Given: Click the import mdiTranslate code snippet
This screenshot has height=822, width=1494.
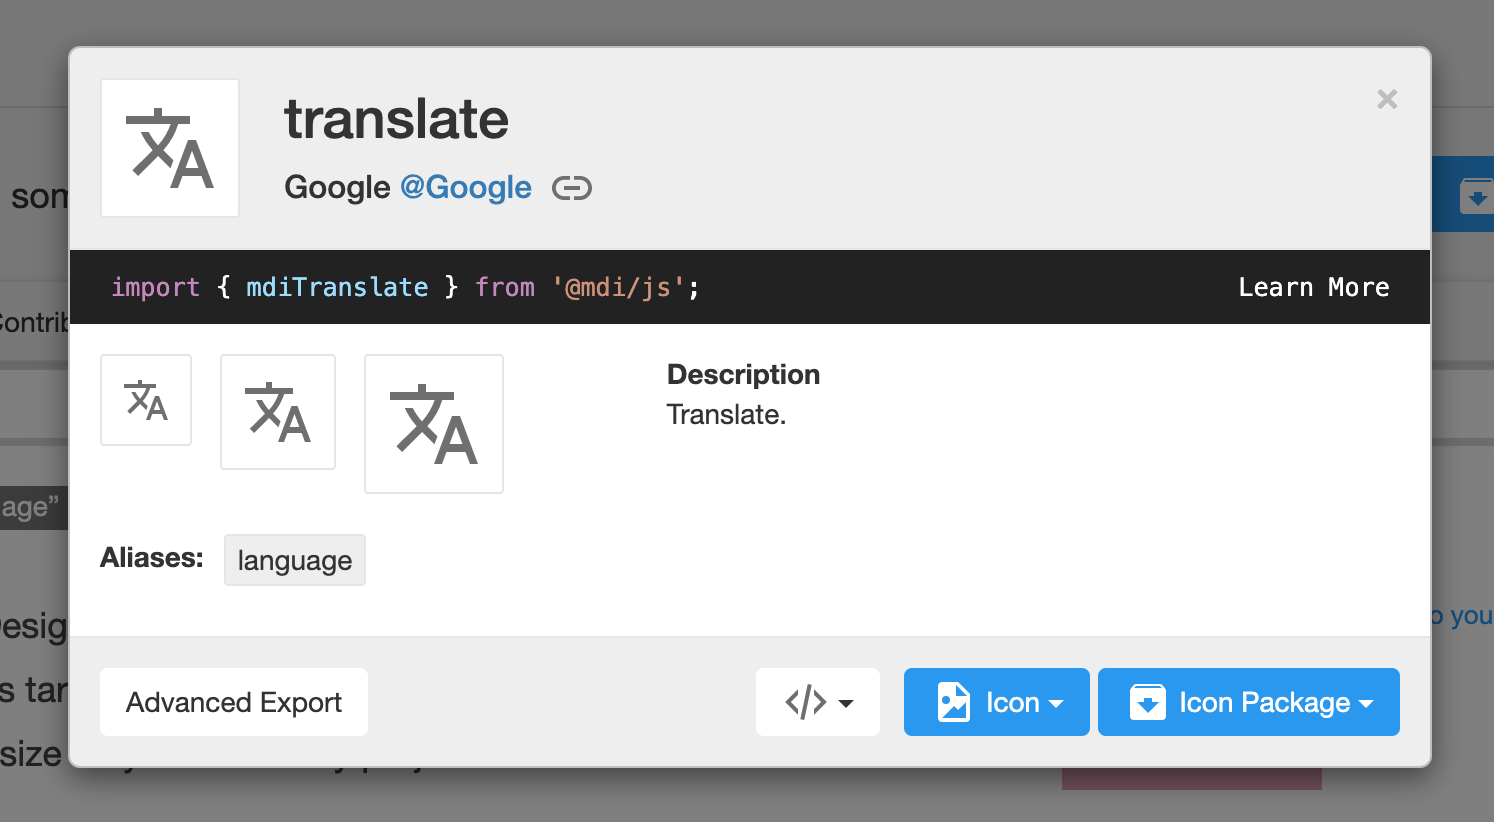Looking at the screenshot, I should coord(405,287).
